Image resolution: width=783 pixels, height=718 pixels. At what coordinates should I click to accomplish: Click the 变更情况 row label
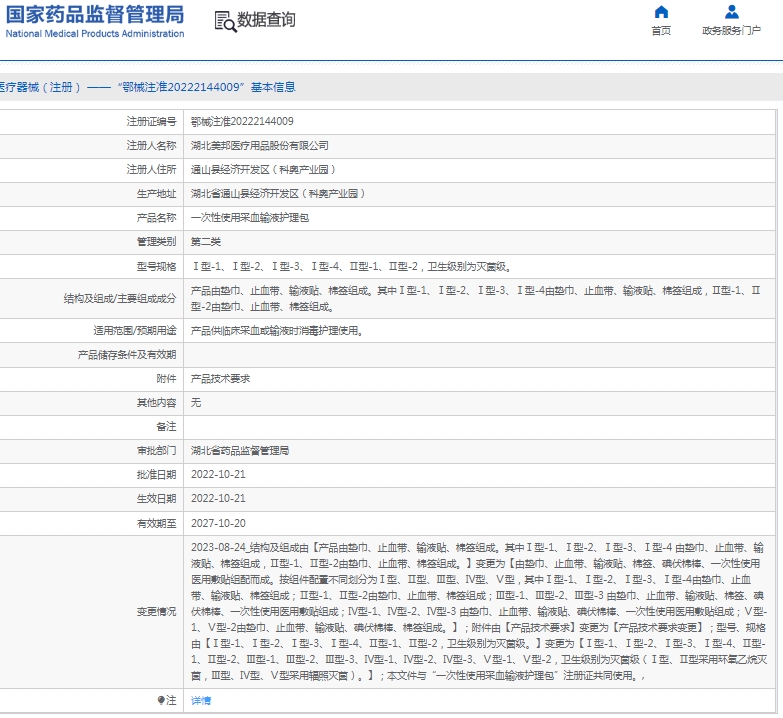tap(156, 612)
